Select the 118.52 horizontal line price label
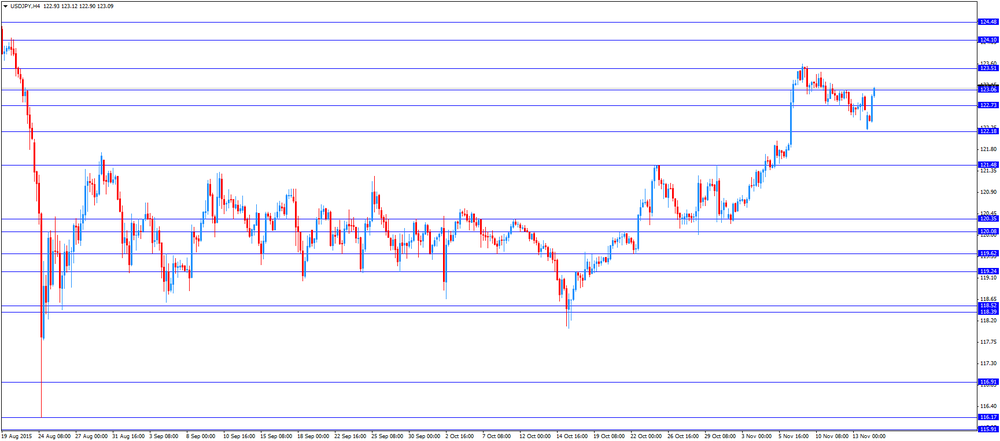The height and width of the screenshot is (441, 1000). 988,306
